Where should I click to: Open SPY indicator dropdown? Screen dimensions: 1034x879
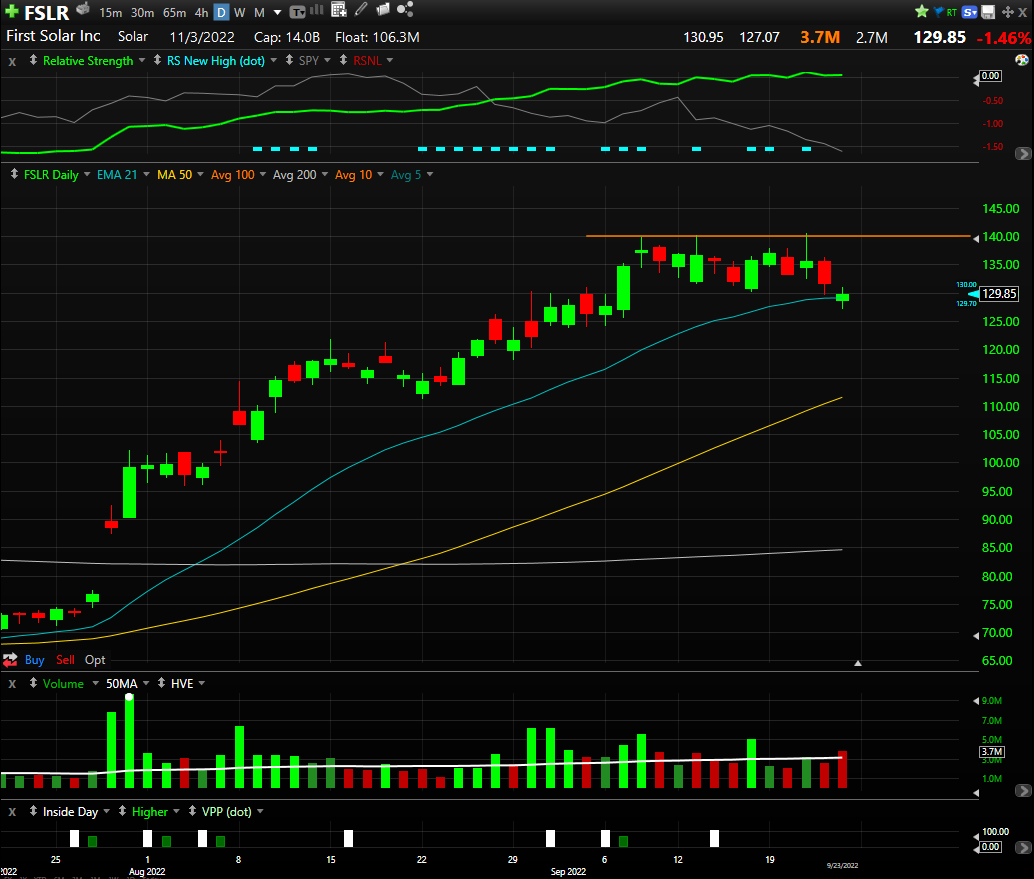(327, 60)
